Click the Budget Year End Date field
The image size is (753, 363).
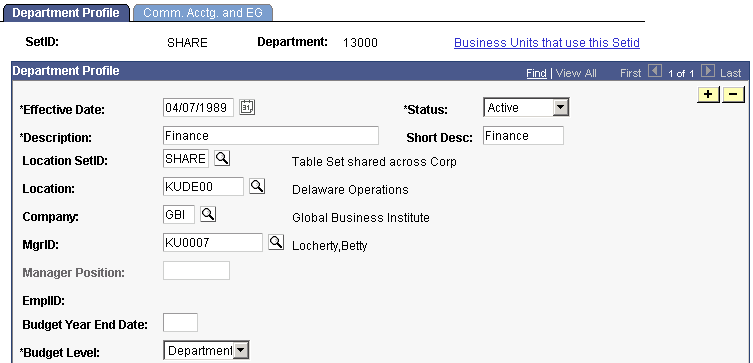coord(181,322)
